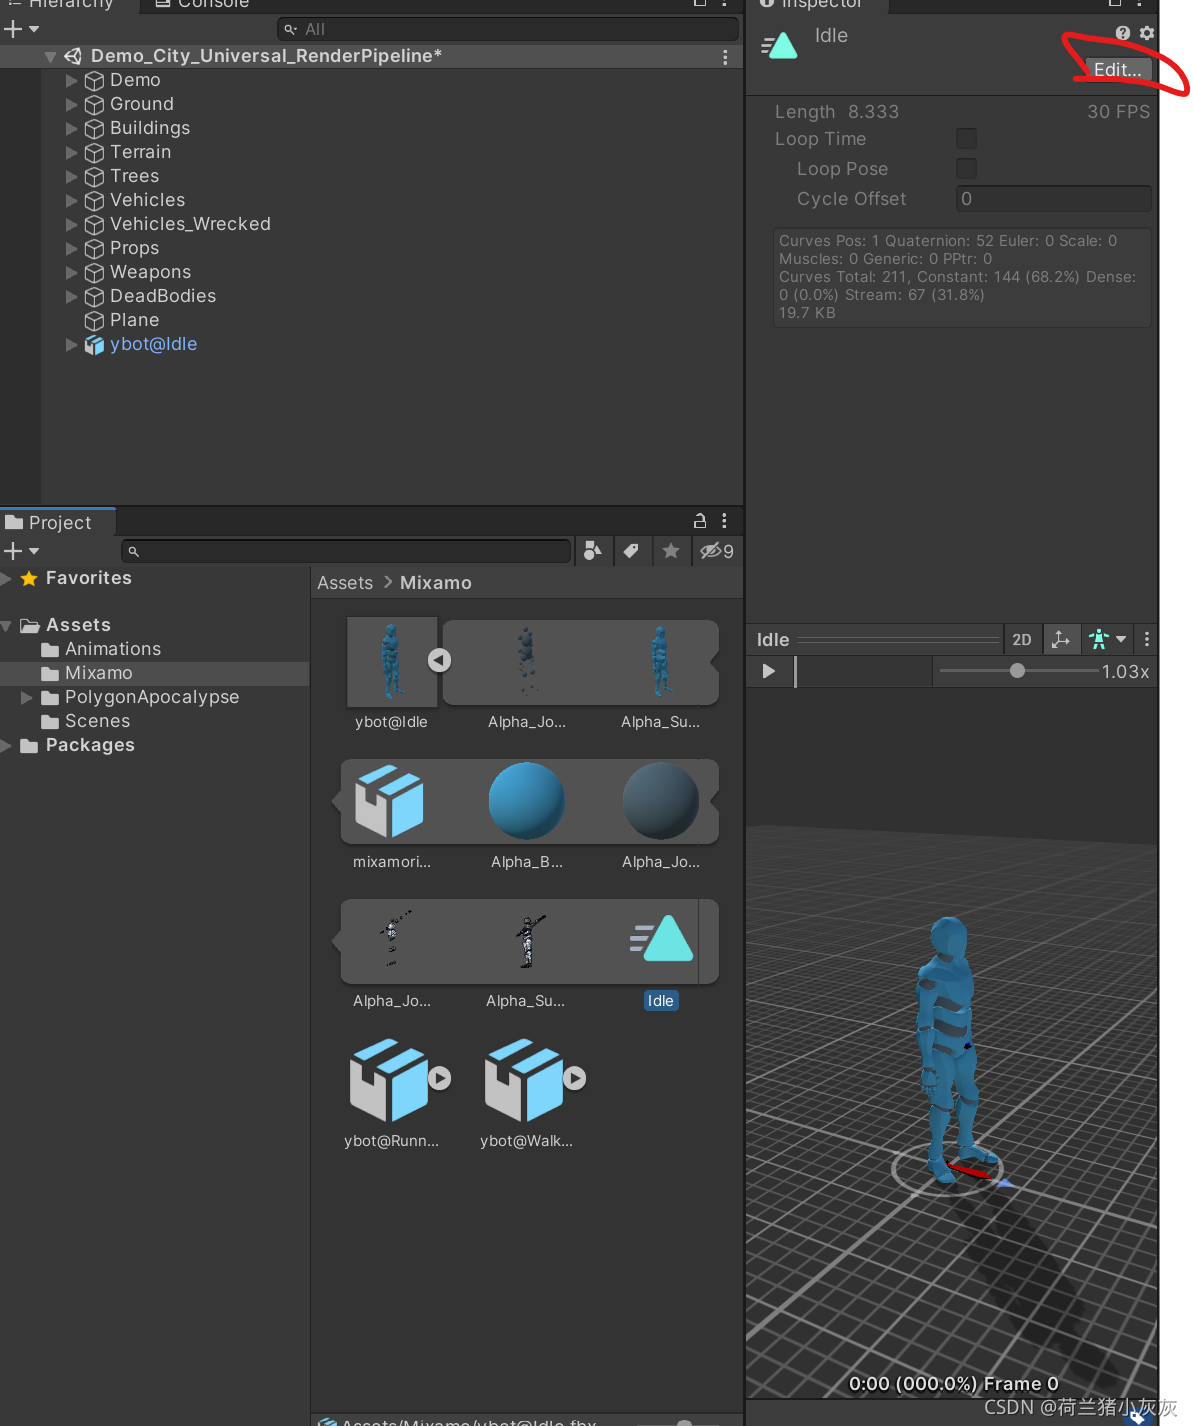1193x1426 pixels.
Task: Click the Cycle Offset input field
Action: (1054, 199)
